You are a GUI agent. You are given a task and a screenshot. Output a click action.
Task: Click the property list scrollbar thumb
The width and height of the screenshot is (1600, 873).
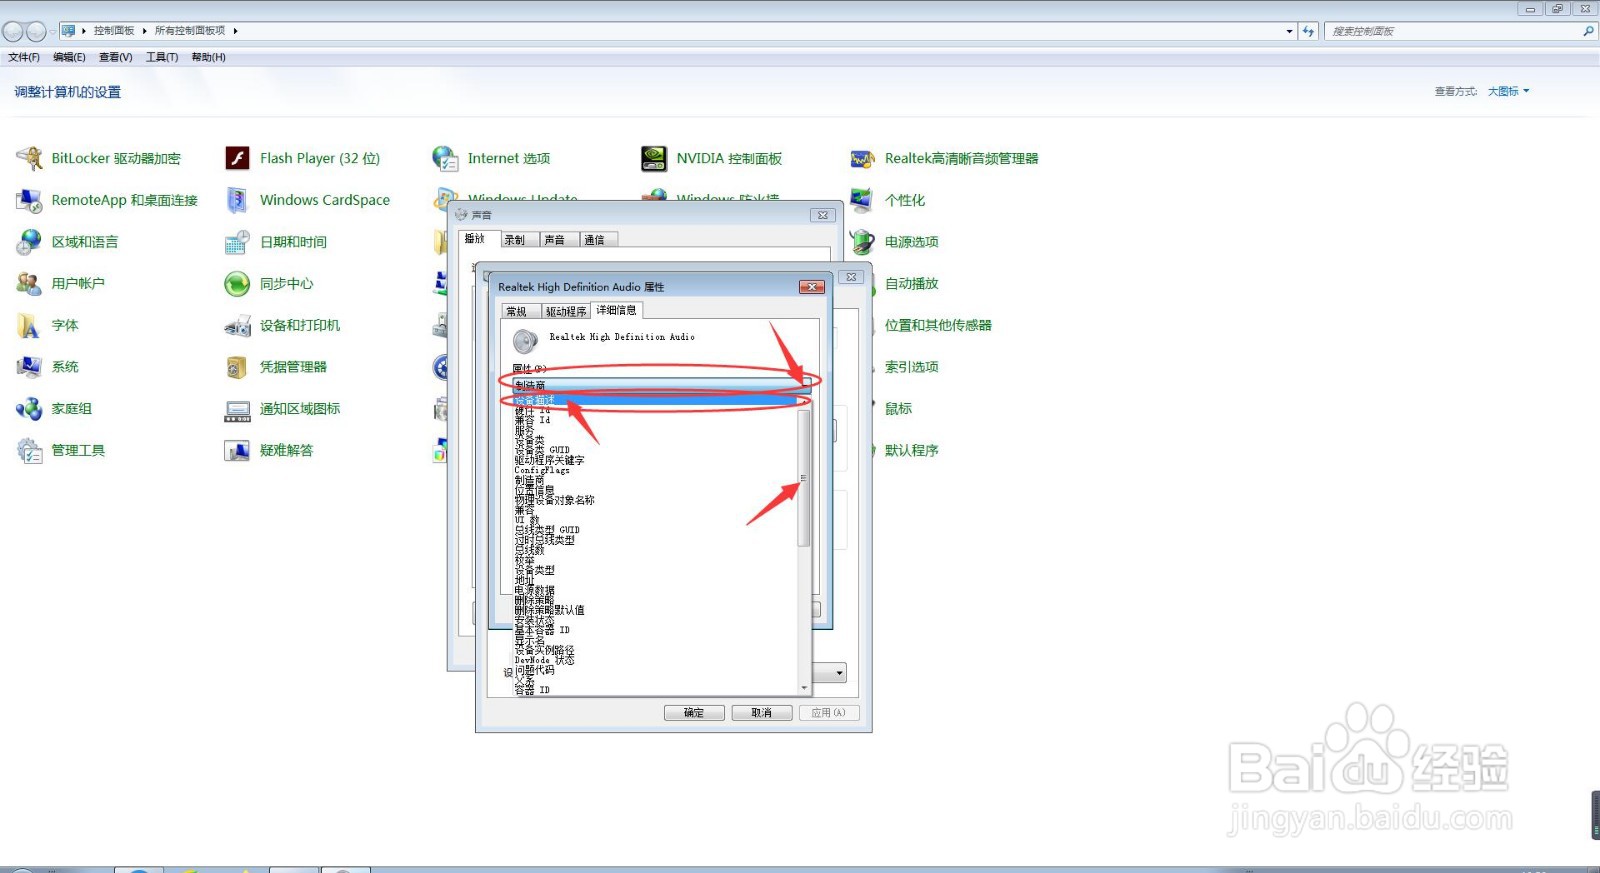tap(804, 478)
